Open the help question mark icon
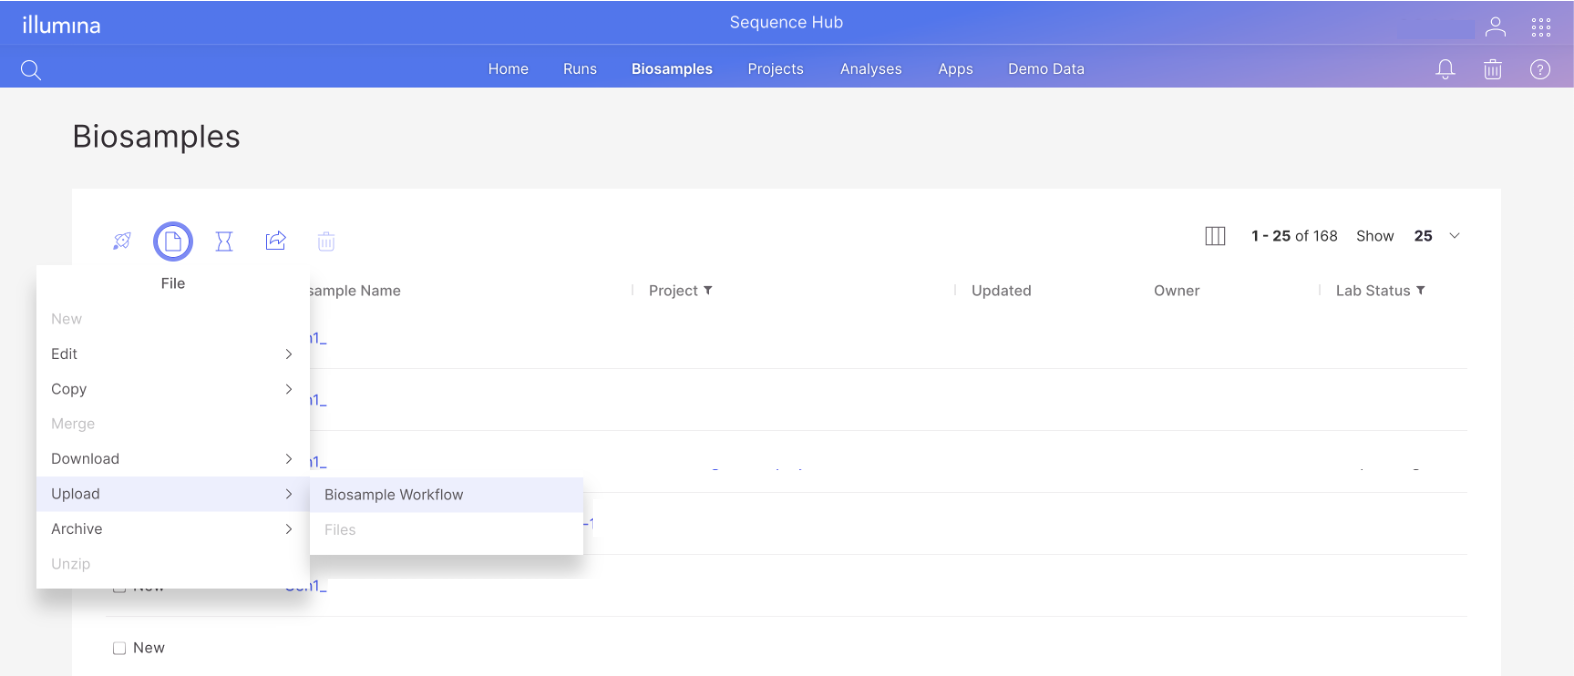Viewport: 1574px width, 676px height. (1540, 69)
